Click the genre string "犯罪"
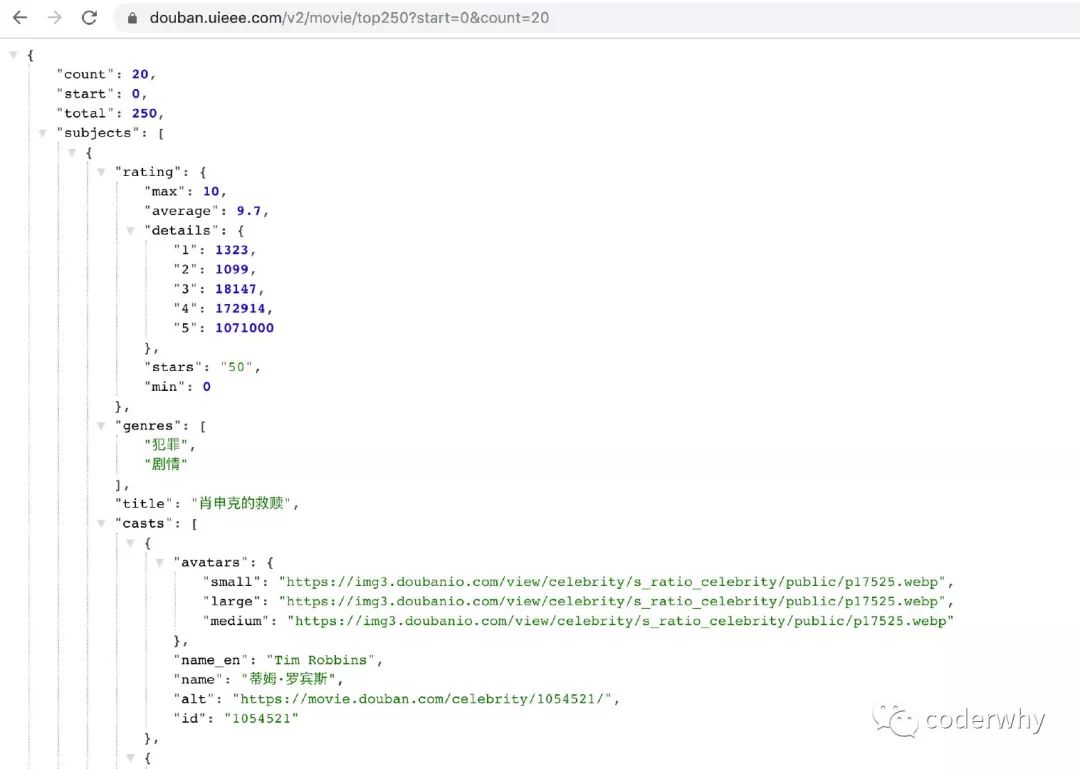This screenshot has height=769, width=1080. [x=165, y=445]
